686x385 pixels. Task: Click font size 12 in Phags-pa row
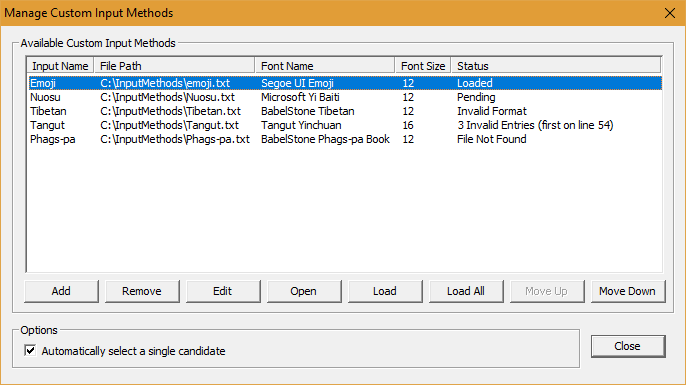[x=408, y=139]
